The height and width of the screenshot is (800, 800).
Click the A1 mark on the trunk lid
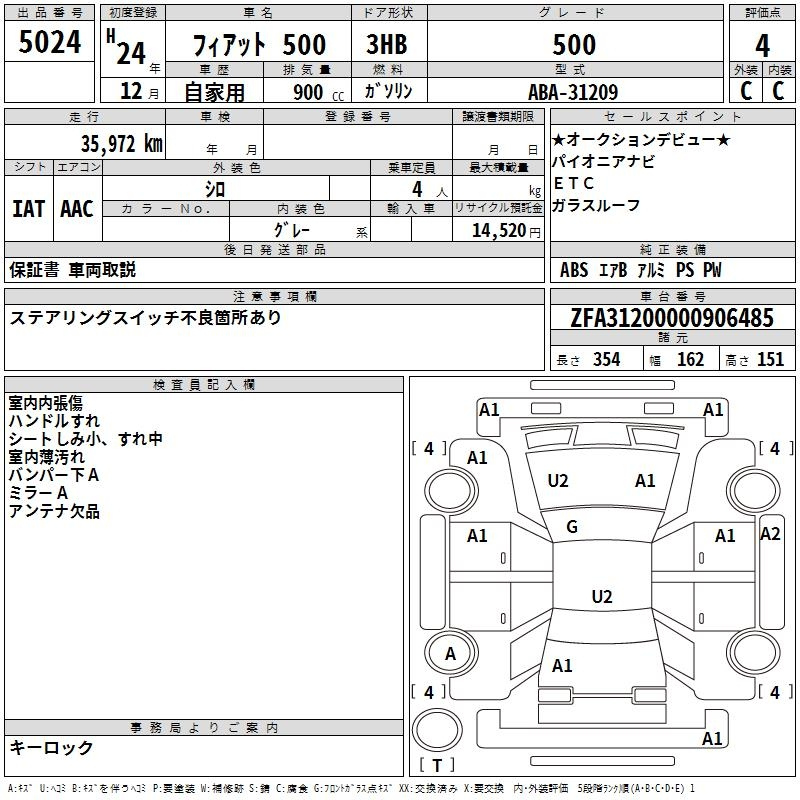click(x=562, y=666)
